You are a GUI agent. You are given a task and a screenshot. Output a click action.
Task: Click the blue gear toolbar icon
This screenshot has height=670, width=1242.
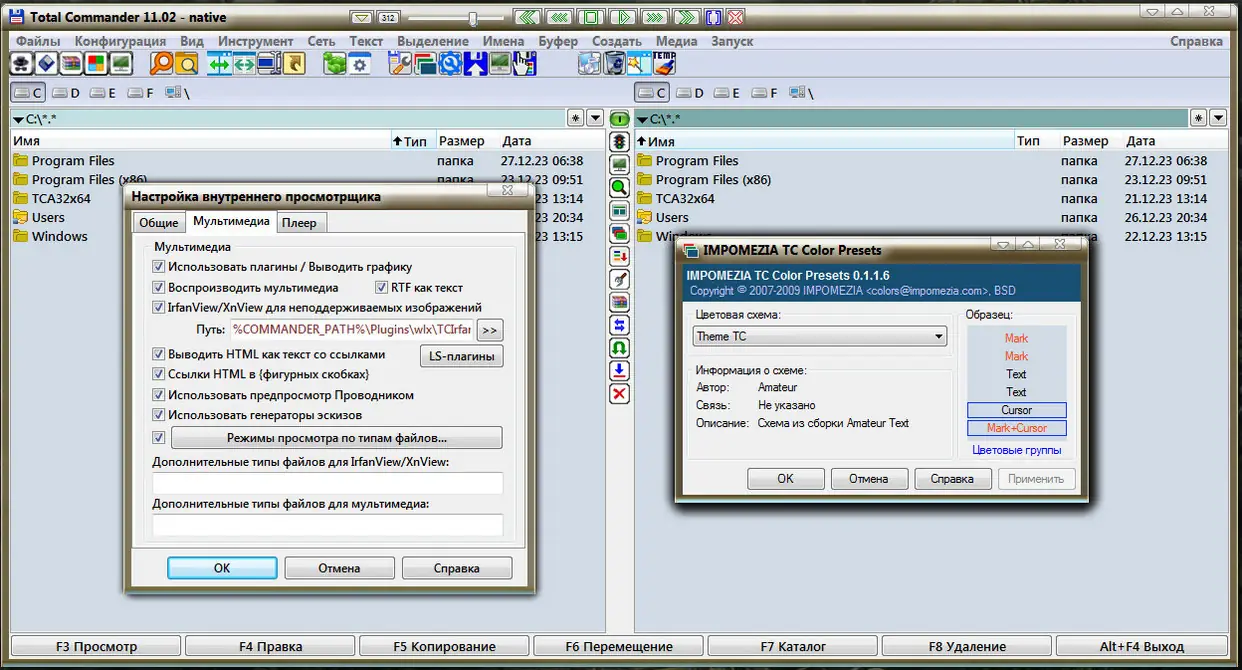coord(449,63)
